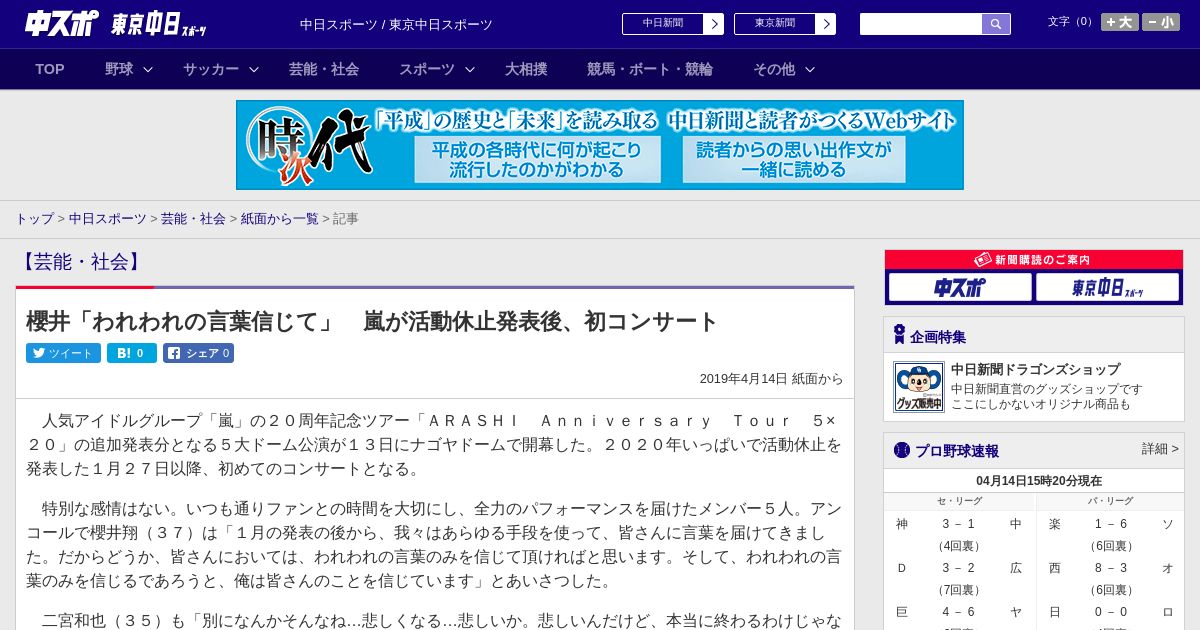The image size is (1200, 630).
Task: Expand the その他 navigation menu
Action: (784, 69)
